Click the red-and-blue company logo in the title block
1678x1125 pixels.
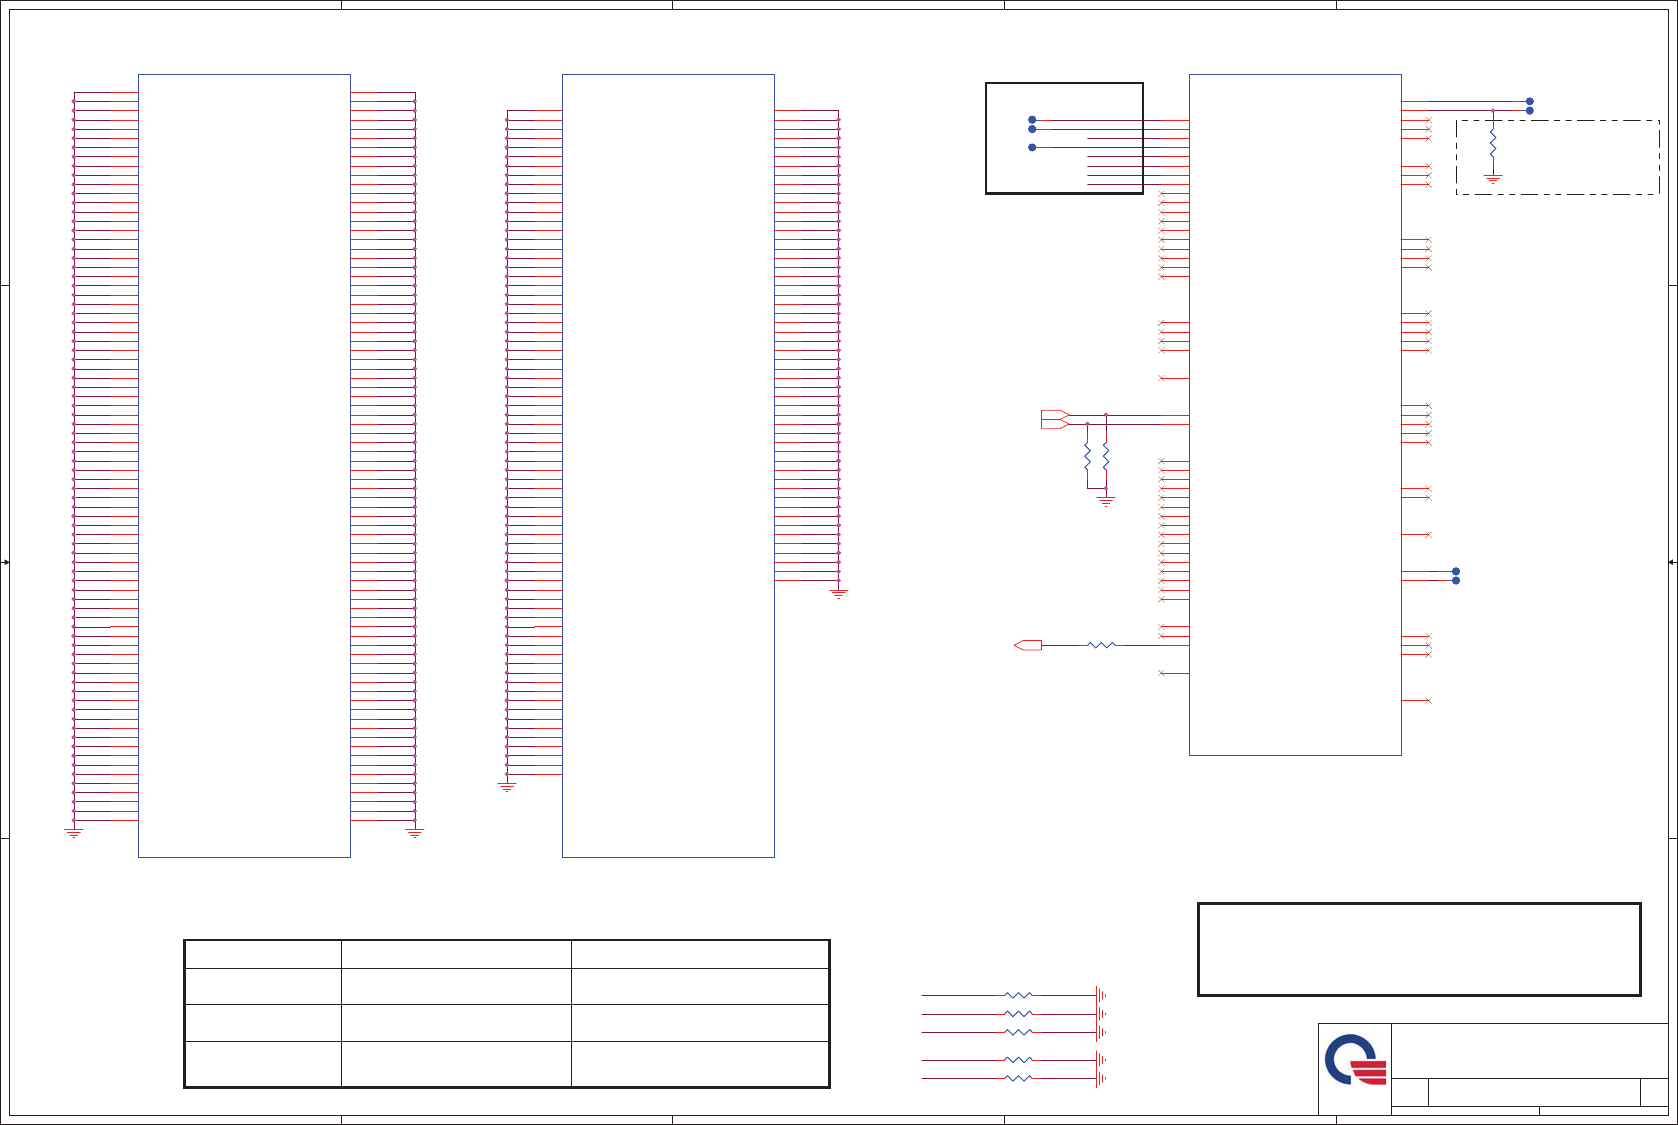click(x=1356, y=1060)
